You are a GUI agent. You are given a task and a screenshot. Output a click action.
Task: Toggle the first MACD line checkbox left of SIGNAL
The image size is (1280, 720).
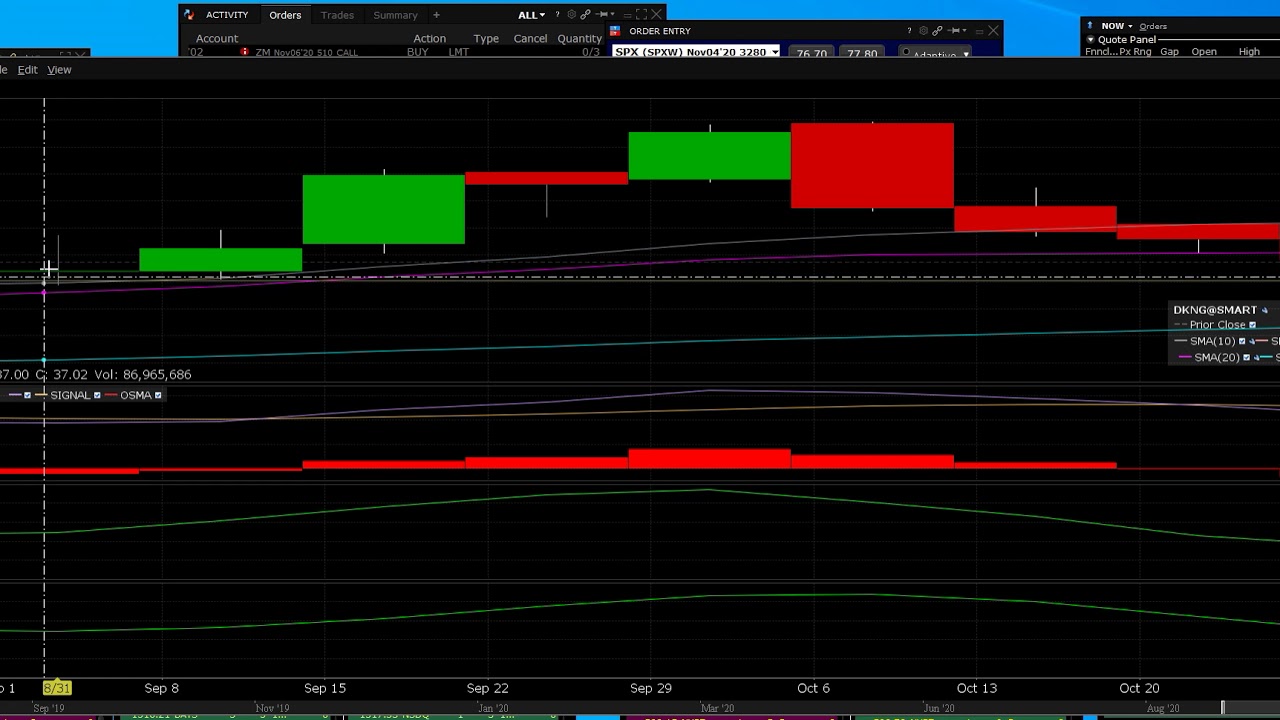click(x=27, y=395)
